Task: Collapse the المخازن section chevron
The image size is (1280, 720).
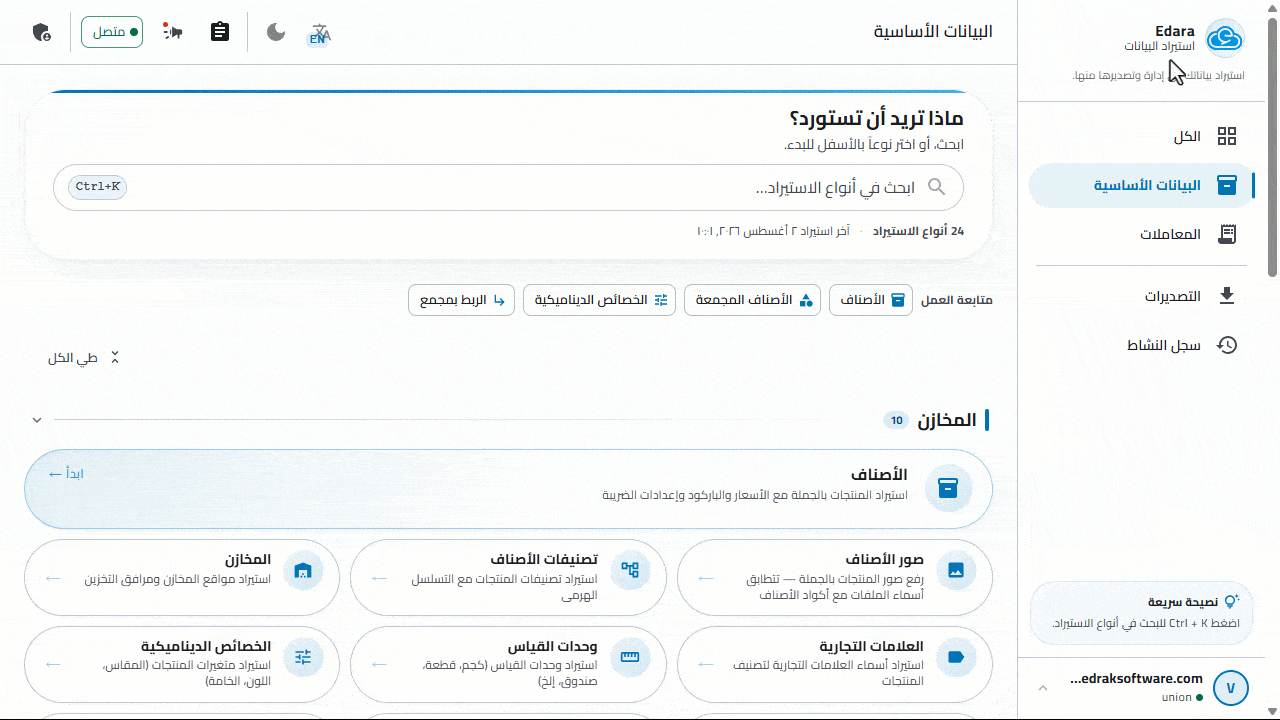Action: pyautogui.click(x=37, y=420)
